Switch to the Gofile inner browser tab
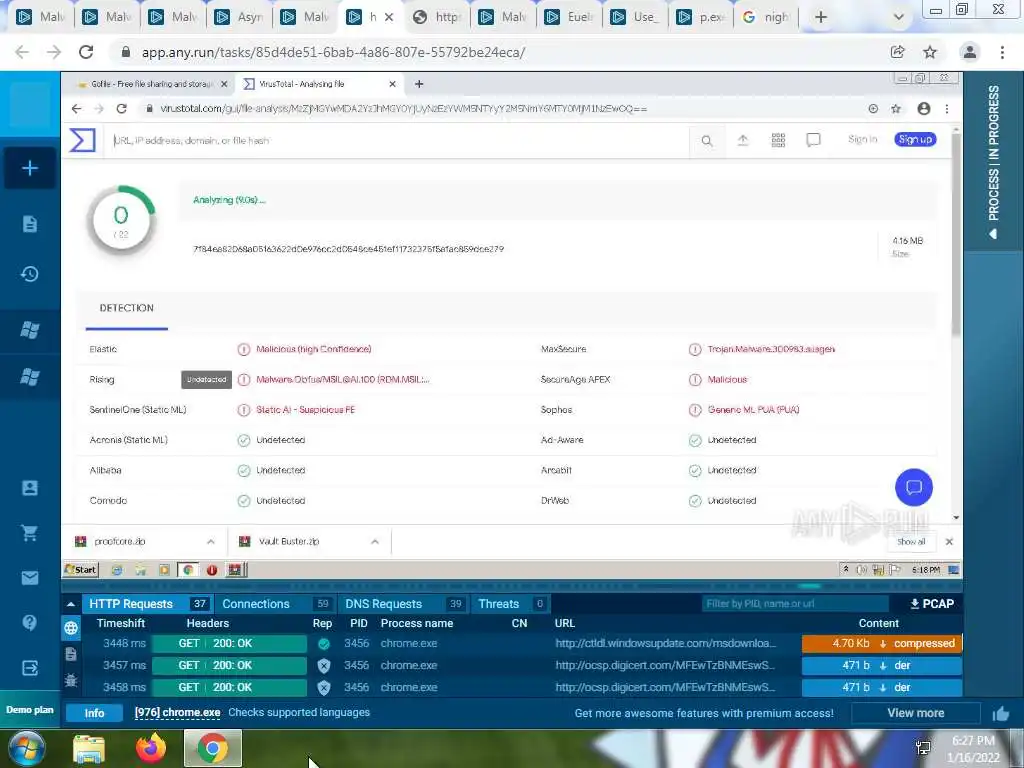This screenshot has width=1024, height=768. [x=151, y=84]
